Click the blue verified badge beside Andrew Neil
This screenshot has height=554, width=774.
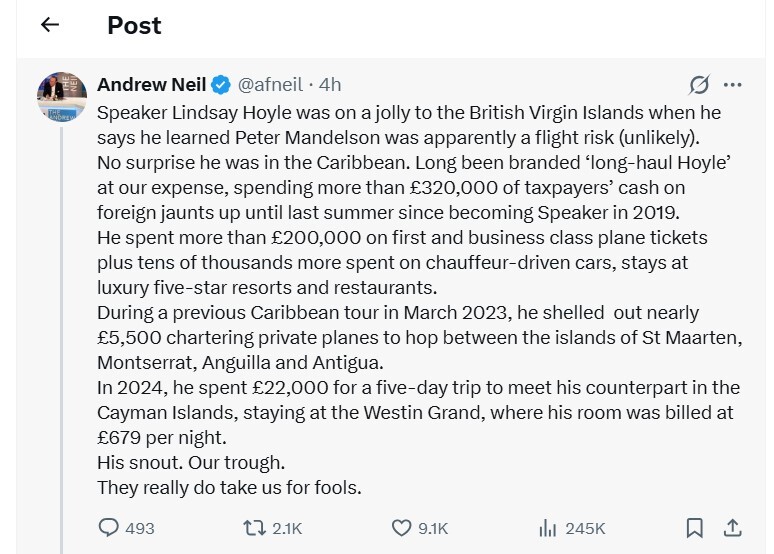point(221,85)
